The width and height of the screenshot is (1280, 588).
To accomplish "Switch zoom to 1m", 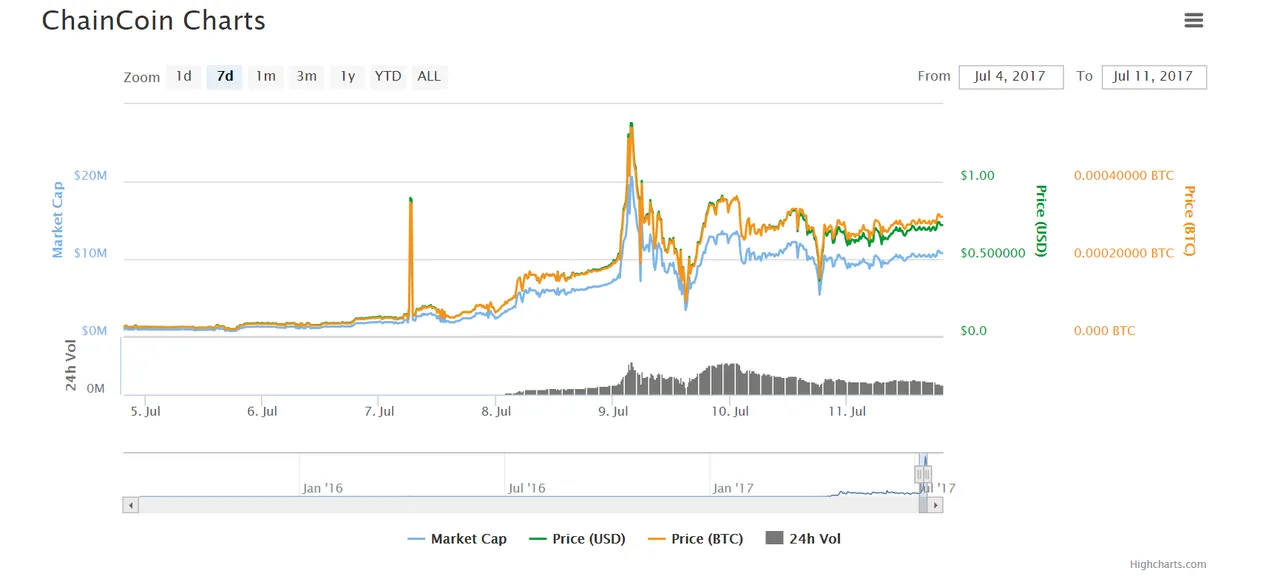I will (266, 76).
